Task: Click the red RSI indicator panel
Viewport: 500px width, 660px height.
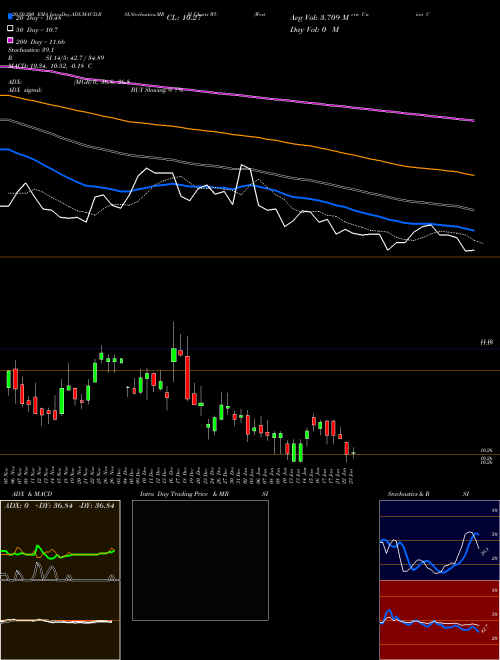Action: (439, 620)
